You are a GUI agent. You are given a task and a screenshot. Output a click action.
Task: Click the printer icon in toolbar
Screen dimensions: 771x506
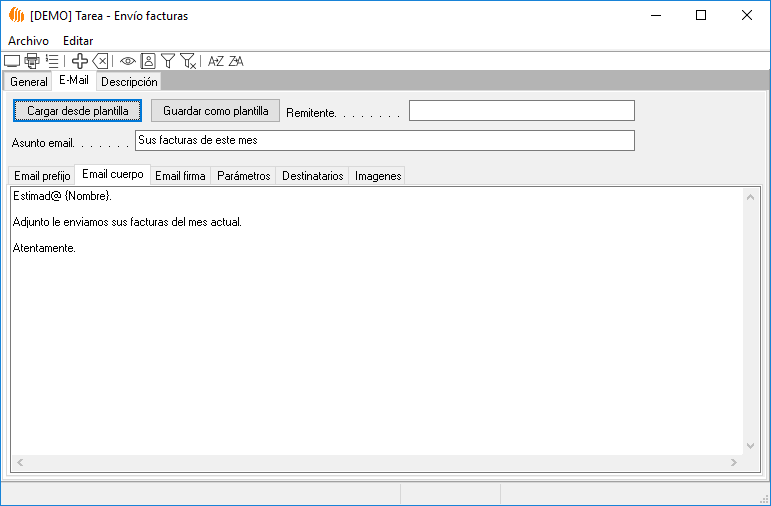click(x=31, y=61)
